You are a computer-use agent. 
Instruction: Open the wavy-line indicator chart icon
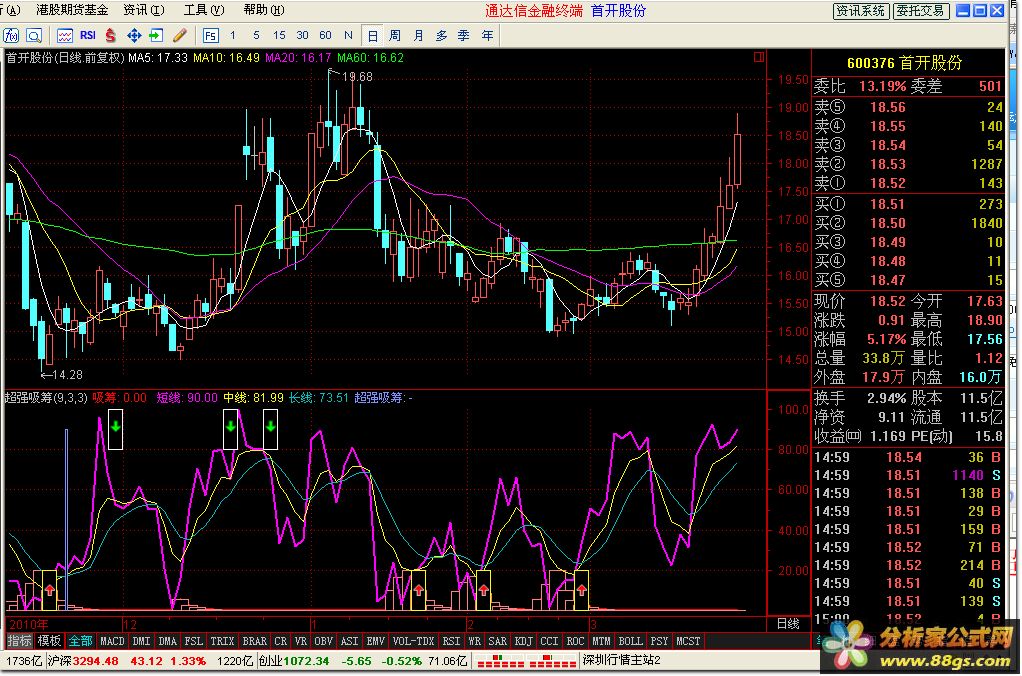point(65,35)
